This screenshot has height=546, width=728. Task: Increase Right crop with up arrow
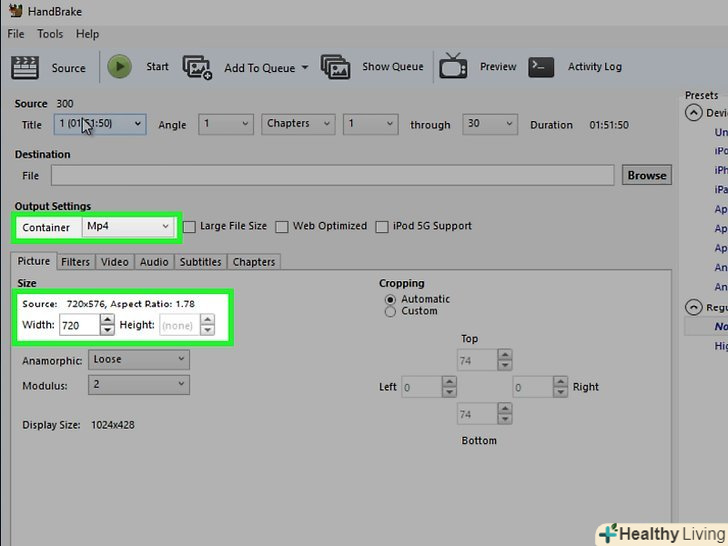click(x=560, y=382)
